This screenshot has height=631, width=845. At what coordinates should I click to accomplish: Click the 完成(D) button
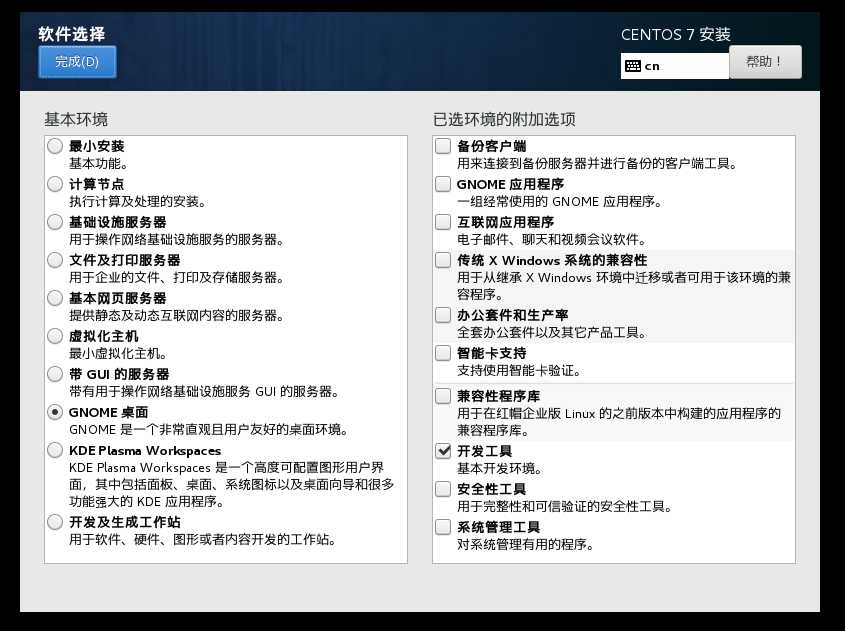77,62
